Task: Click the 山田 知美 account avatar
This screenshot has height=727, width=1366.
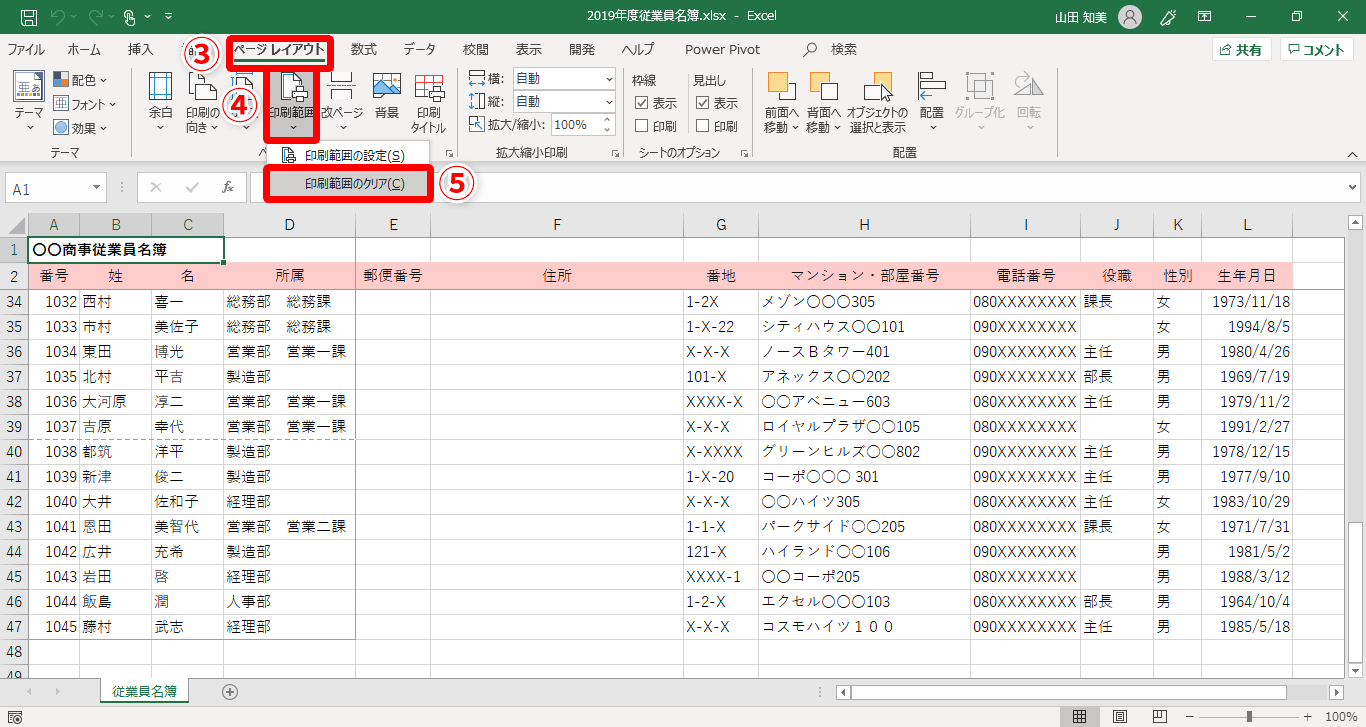Action: pyautogui.click(x=1130, y=17)
